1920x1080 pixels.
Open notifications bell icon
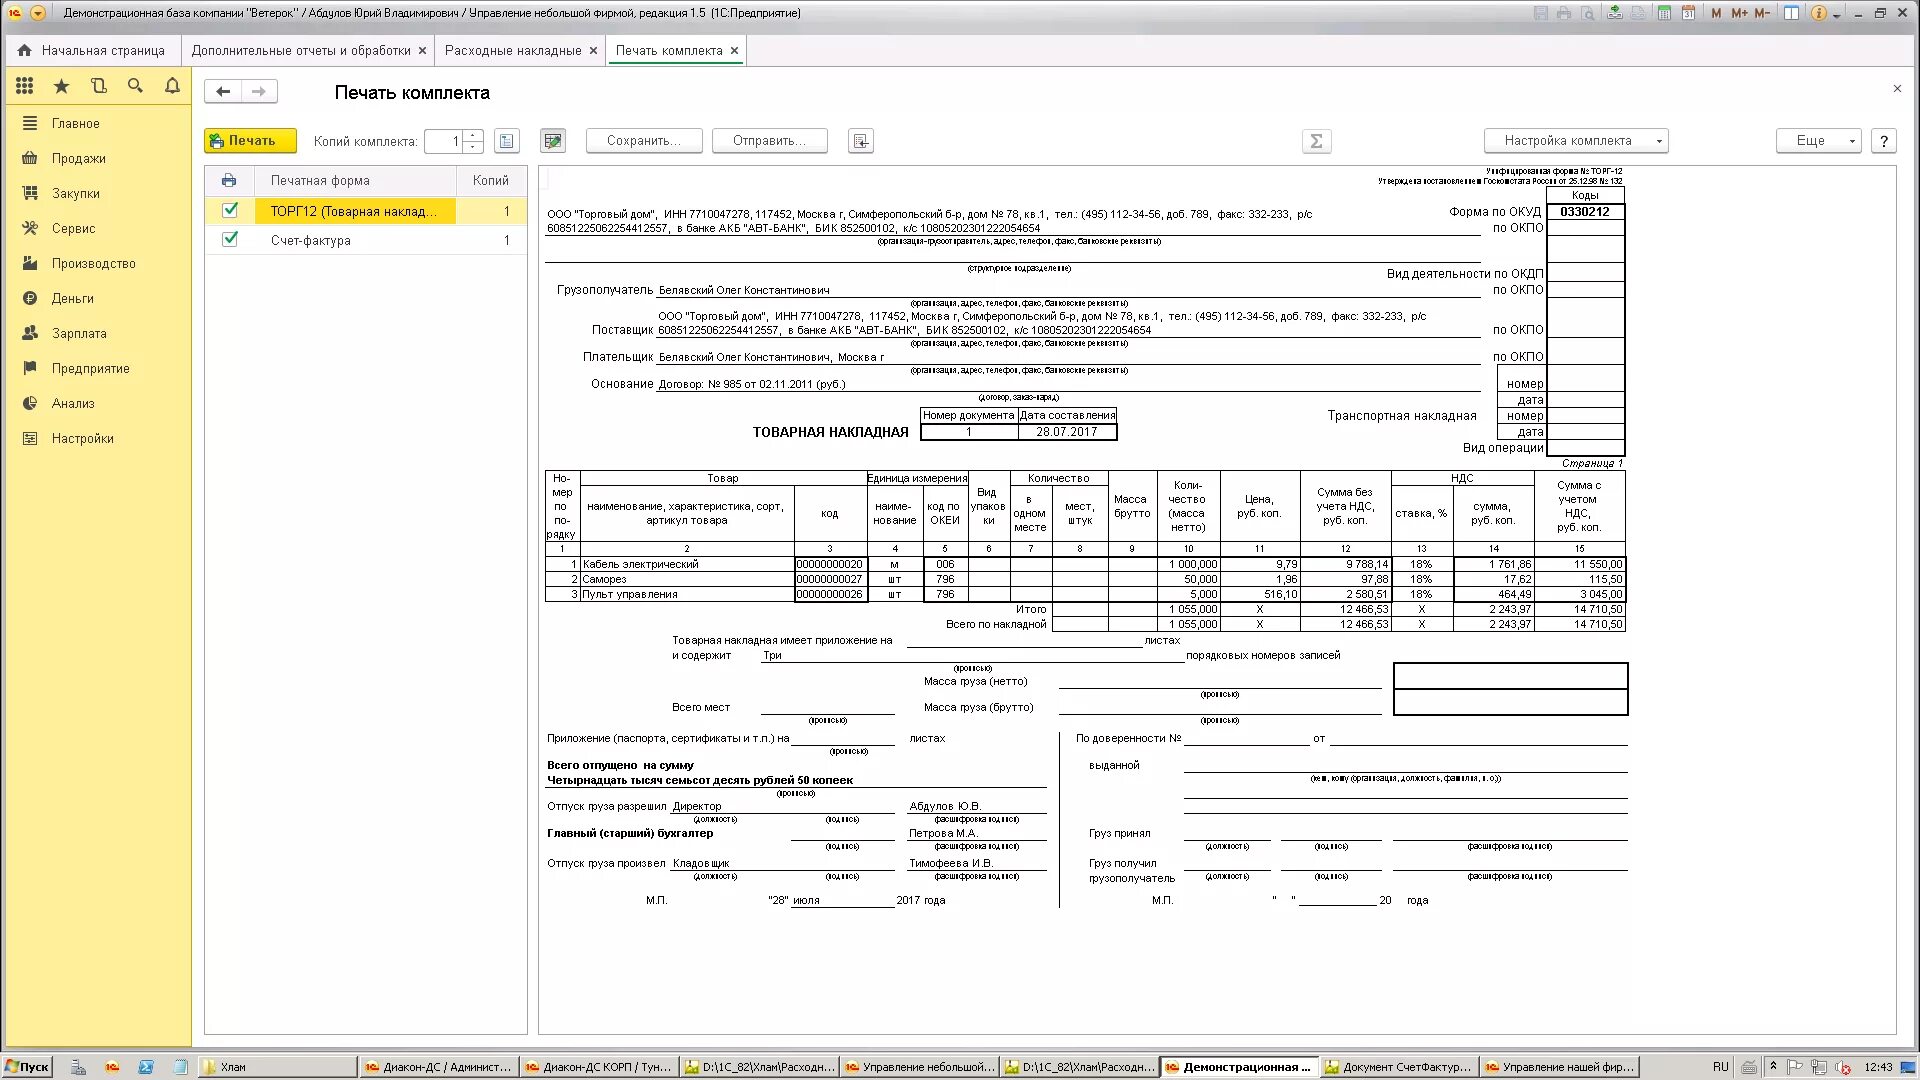click(x=172, y=86)
